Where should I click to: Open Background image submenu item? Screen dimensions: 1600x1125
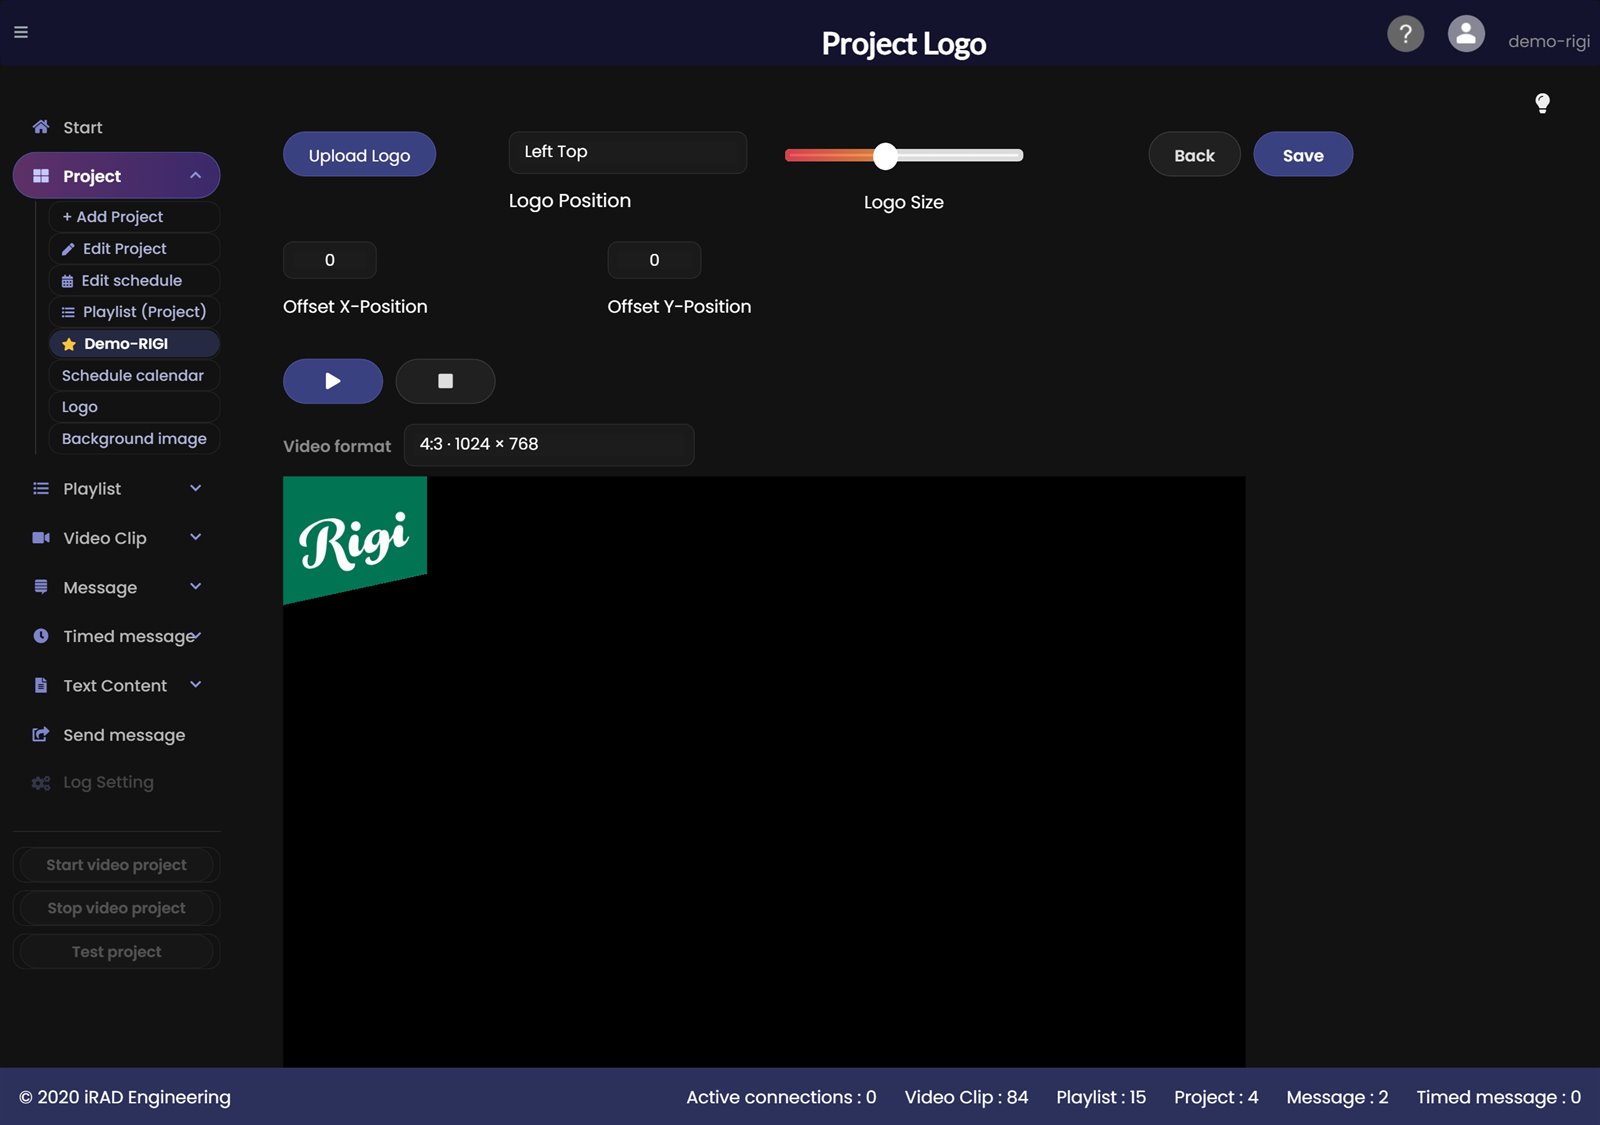[x=134, y=439]
